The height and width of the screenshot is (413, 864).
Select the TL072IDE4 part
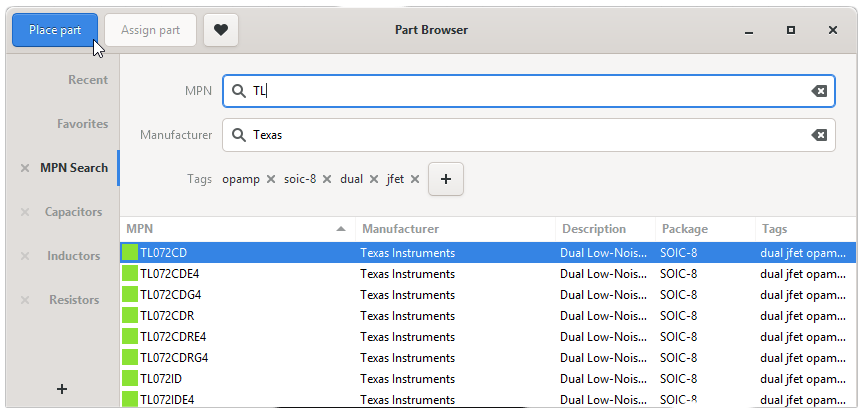(488, 399)
